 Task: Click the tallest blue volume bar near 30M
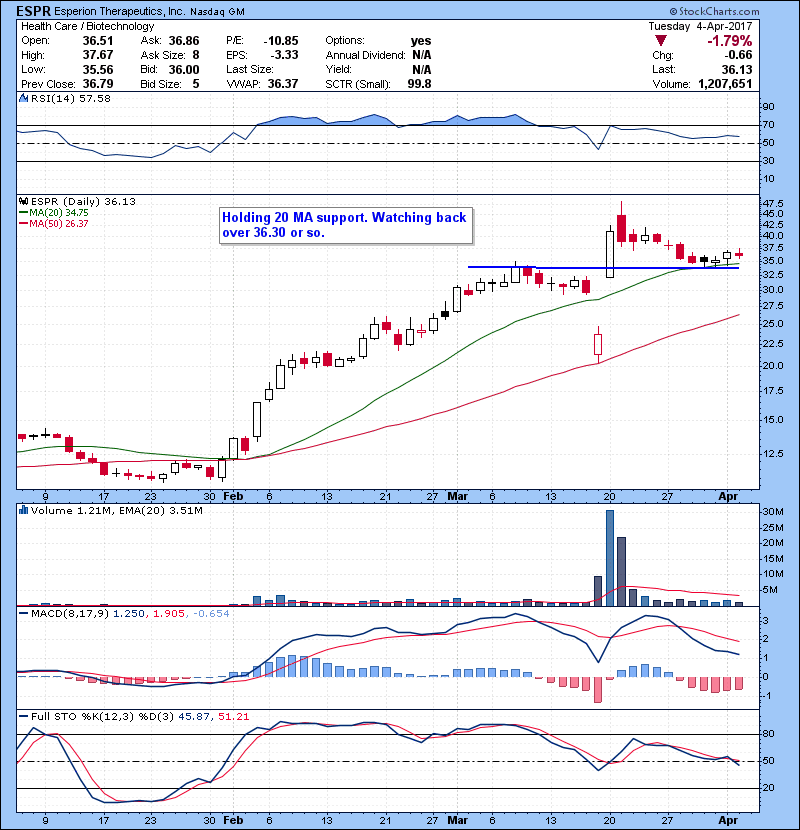point(610,558)
